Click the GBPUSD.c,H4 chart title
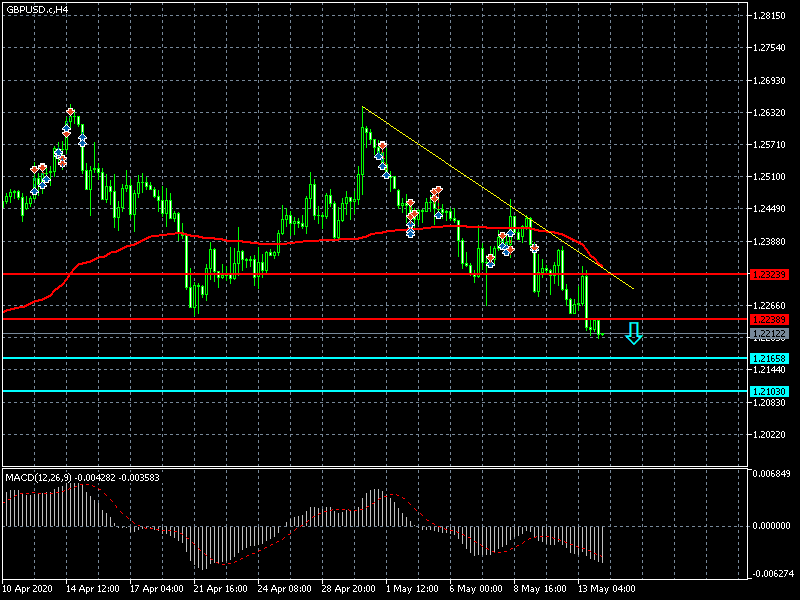This screenshot has width=800, height=600. (38, 9)
